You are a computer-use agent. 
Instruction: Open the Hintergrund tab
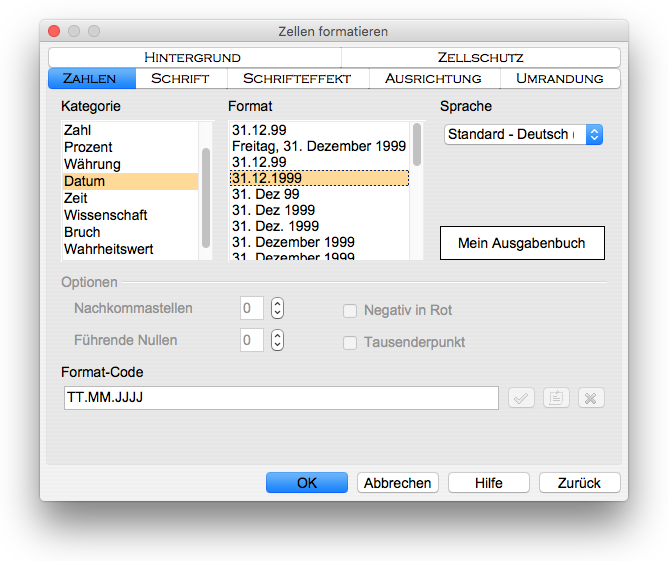(x=192, y=58)
